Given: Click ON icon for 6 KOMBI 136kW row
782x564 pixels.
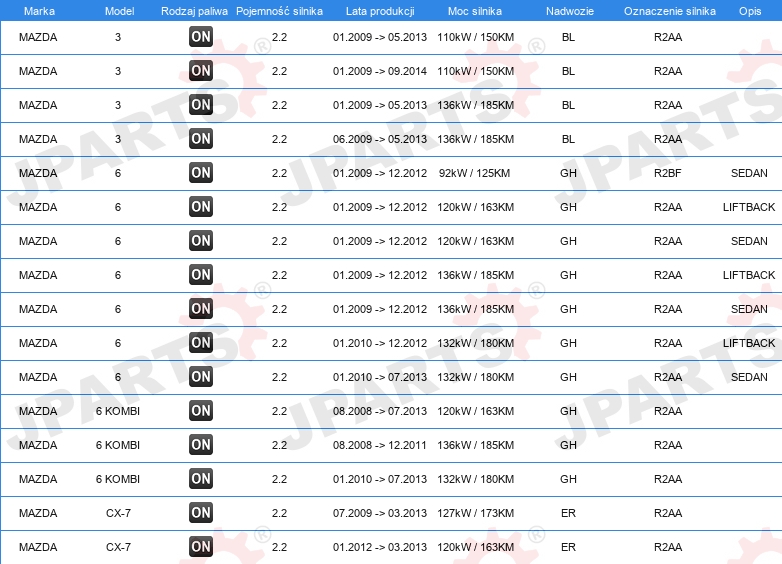Looking at the screenshot, I should pyautogui.click(x=201, y=444).
